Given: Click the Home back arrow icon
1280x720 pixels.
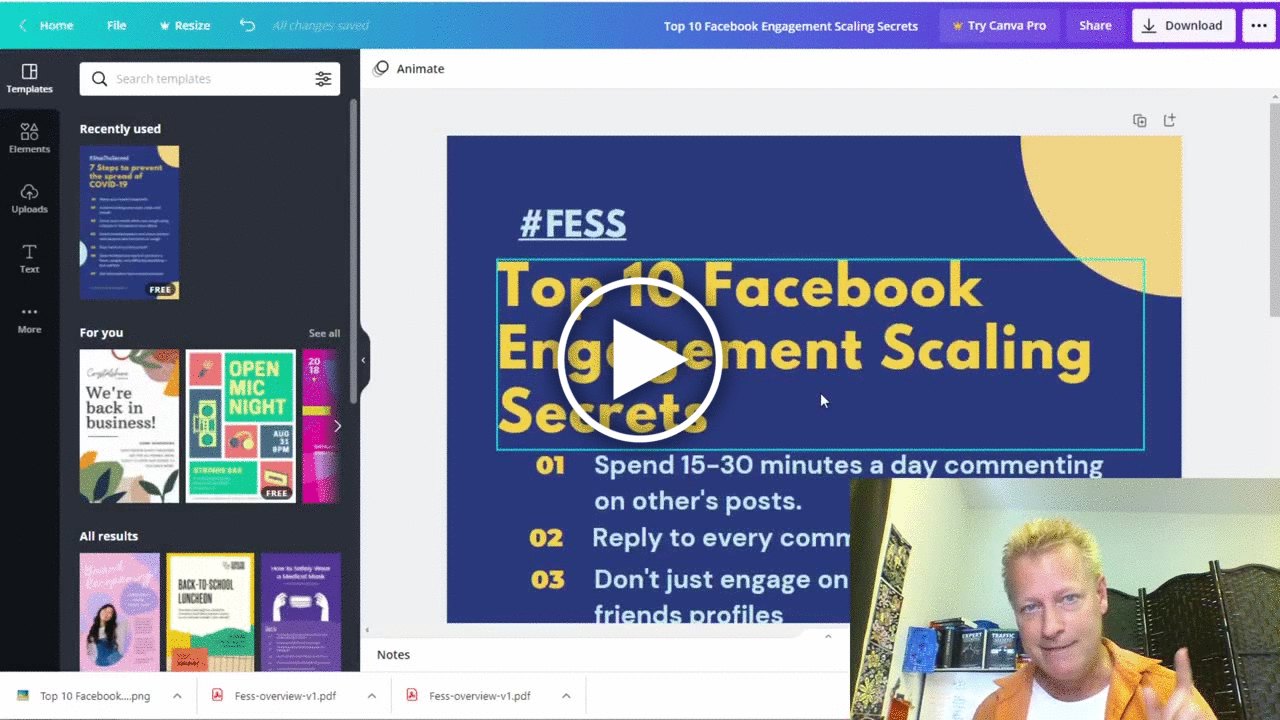Looking at the screenshot, I should [x=23, y=25].
